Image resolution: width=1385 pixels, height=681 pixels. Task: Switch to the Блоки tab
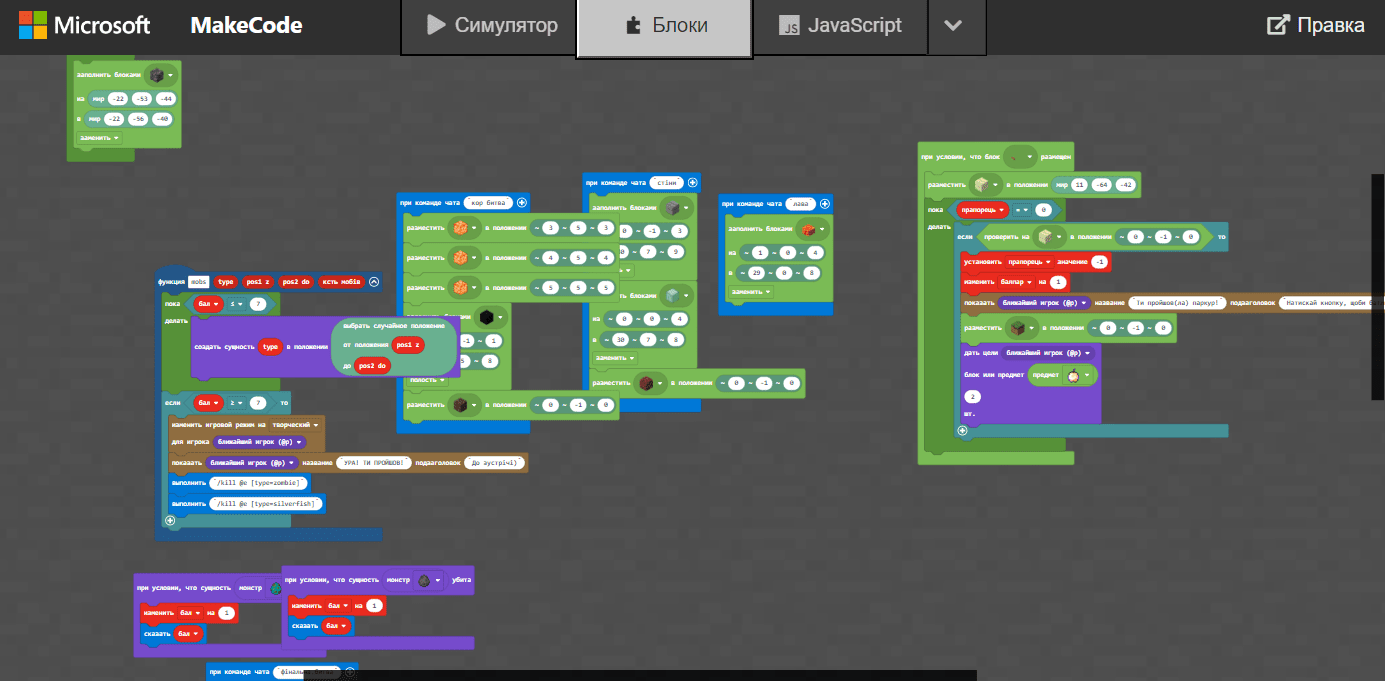664,26
